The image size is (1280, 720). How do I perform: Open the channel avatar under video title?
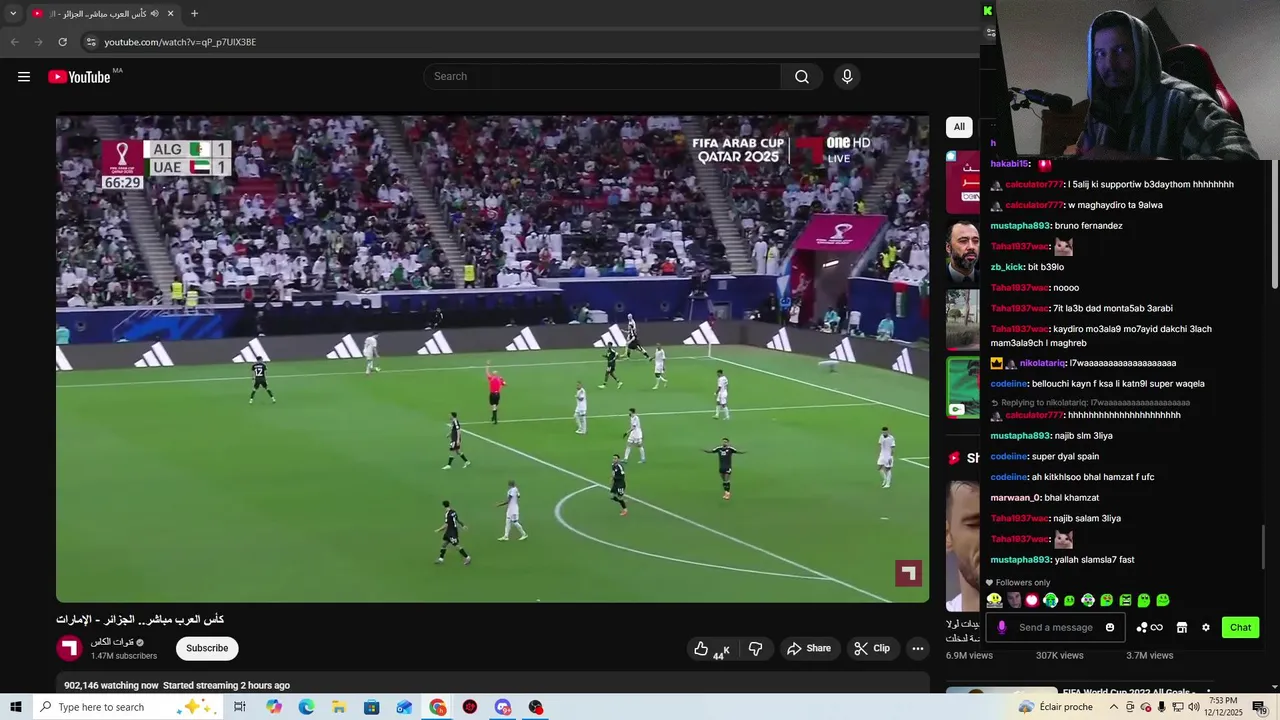(x=69, y=648)
